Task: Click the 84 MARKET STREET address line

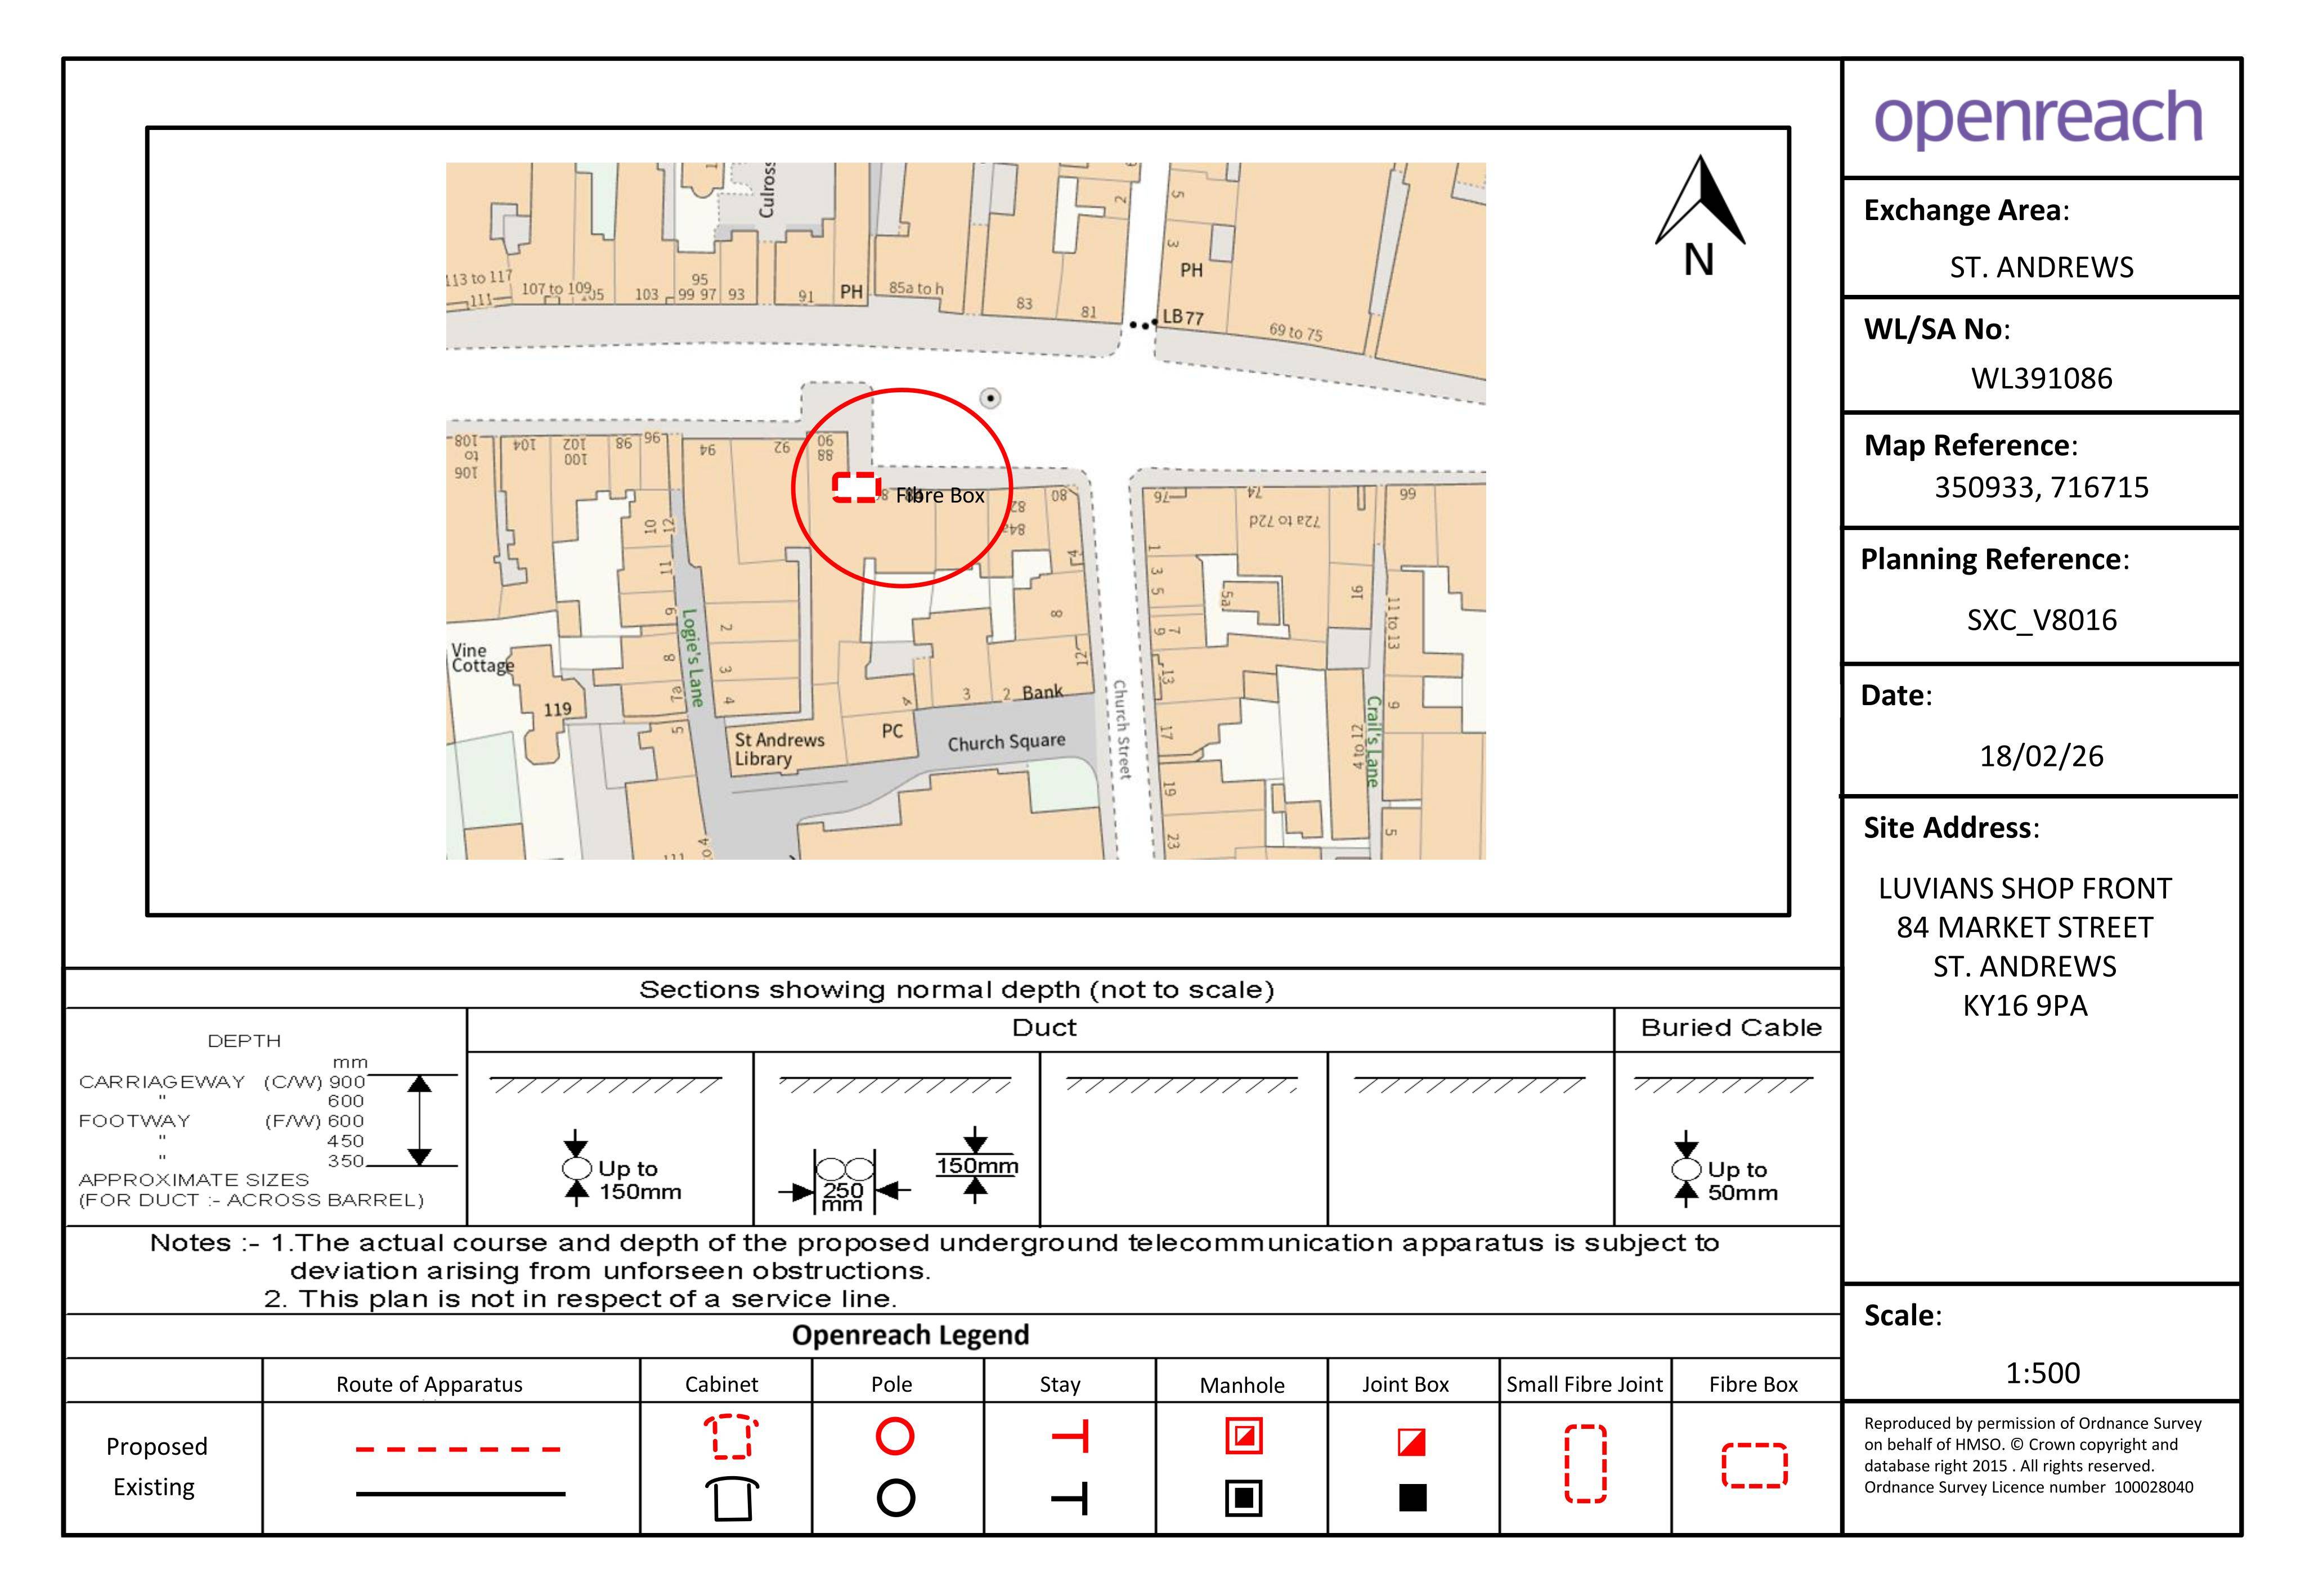Action: click(2024, 927)
